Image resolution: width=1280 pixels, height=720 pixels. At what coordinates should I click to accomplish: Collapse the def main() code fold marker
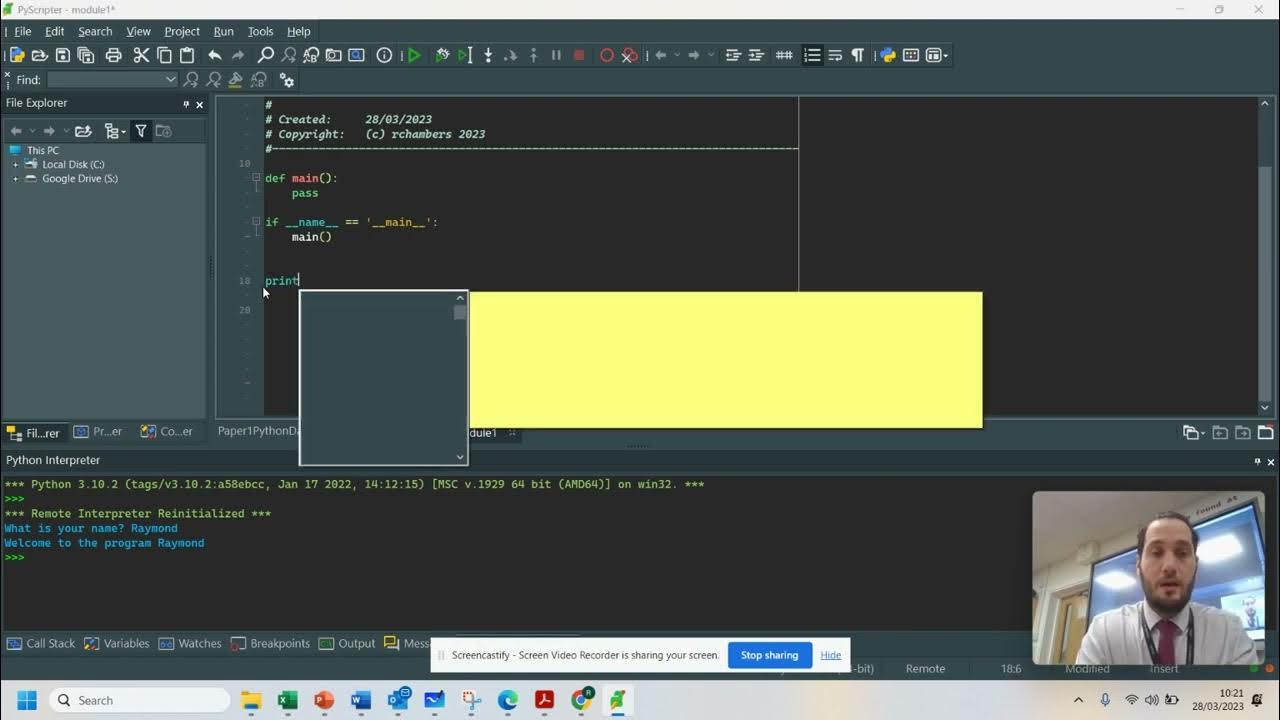click(x=257, y=178)
